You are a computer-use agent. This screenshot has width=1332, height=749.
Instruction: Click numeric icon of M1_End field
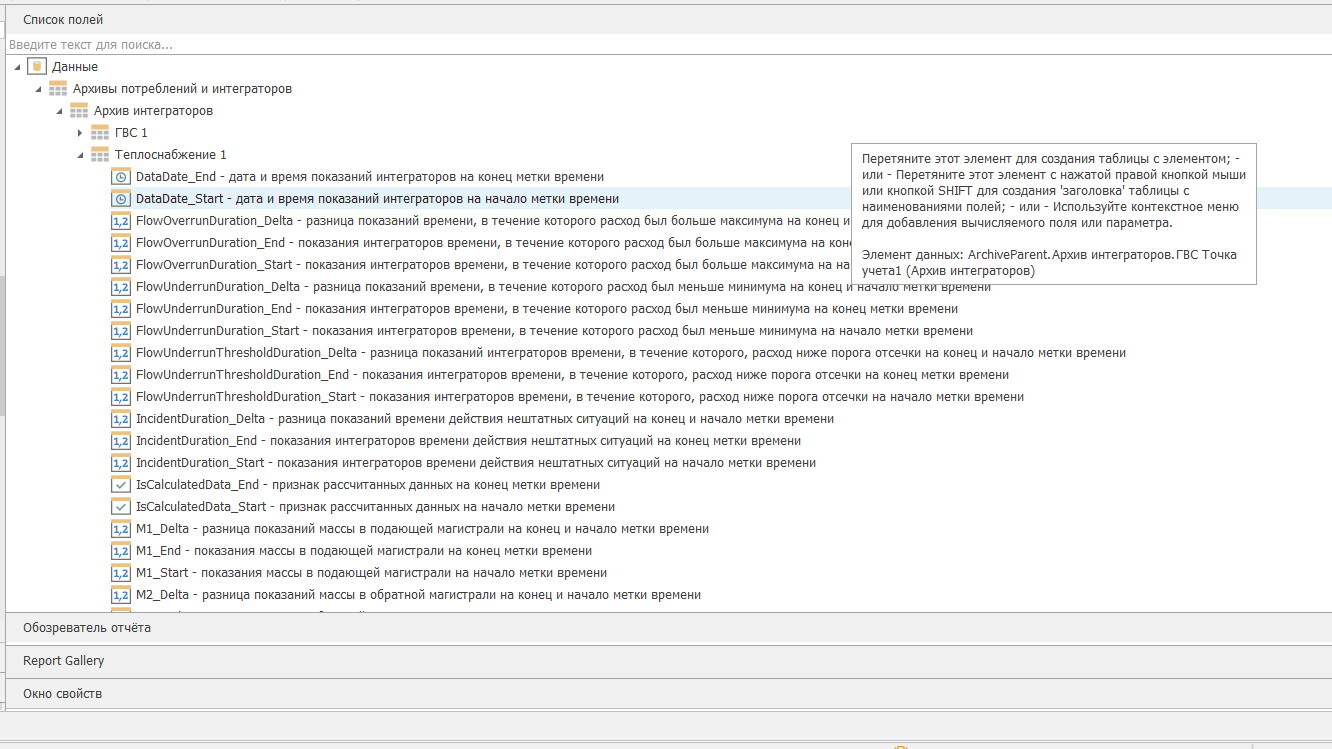[121, 550]
